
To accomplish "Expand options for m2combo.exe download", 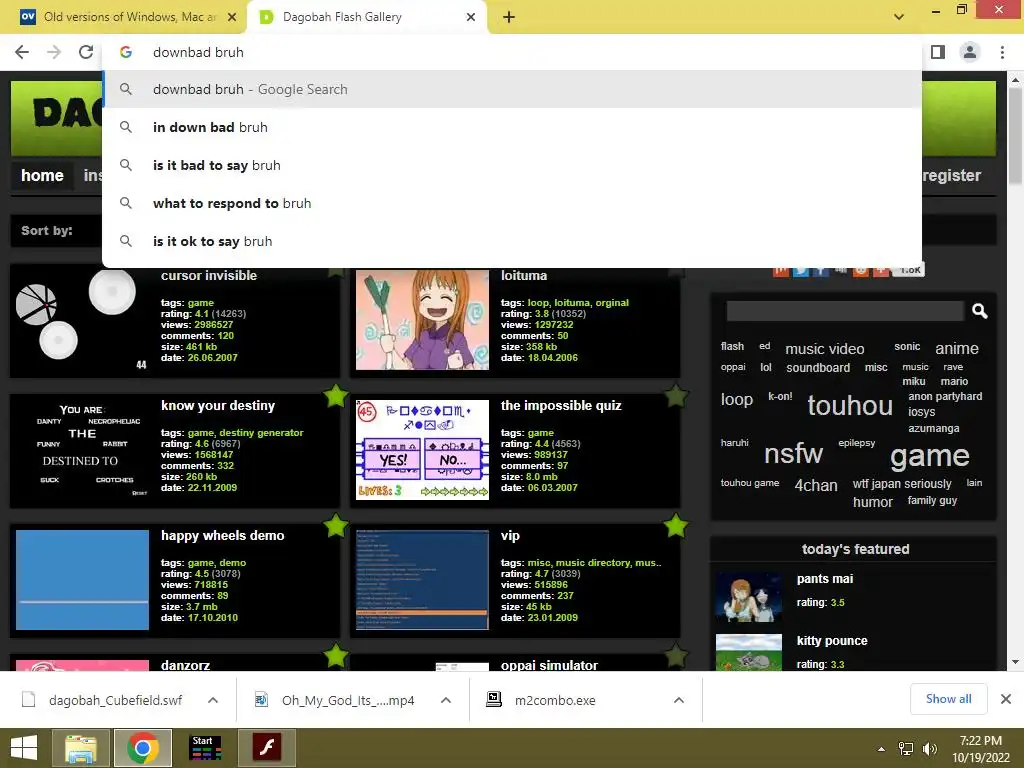I will [679, 700].
